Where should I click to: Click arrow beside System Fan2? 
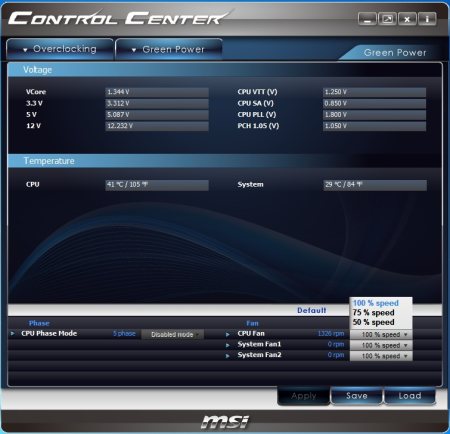tap(228, 356)
